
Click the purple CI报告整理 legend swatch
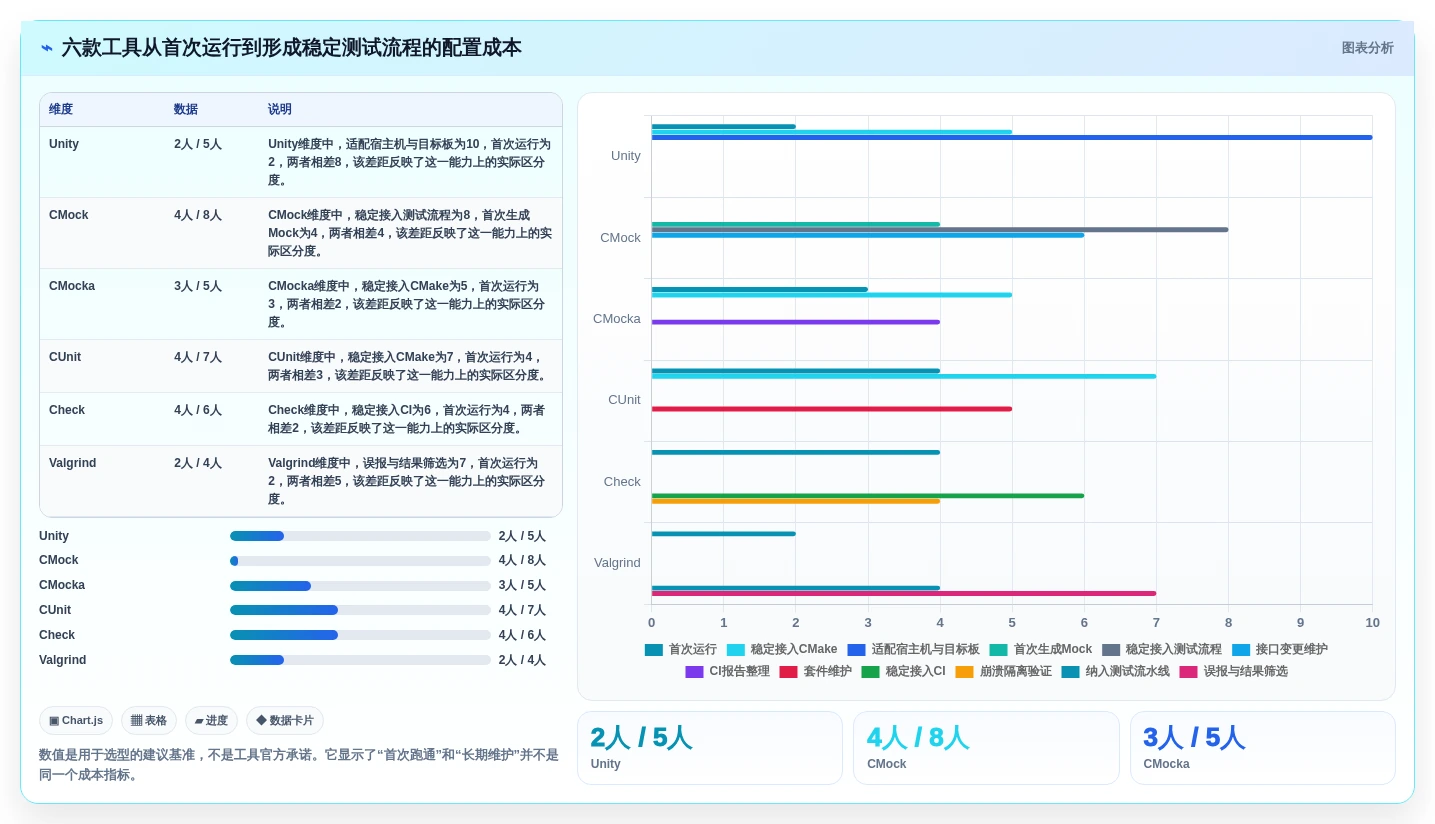coord(694,672)
